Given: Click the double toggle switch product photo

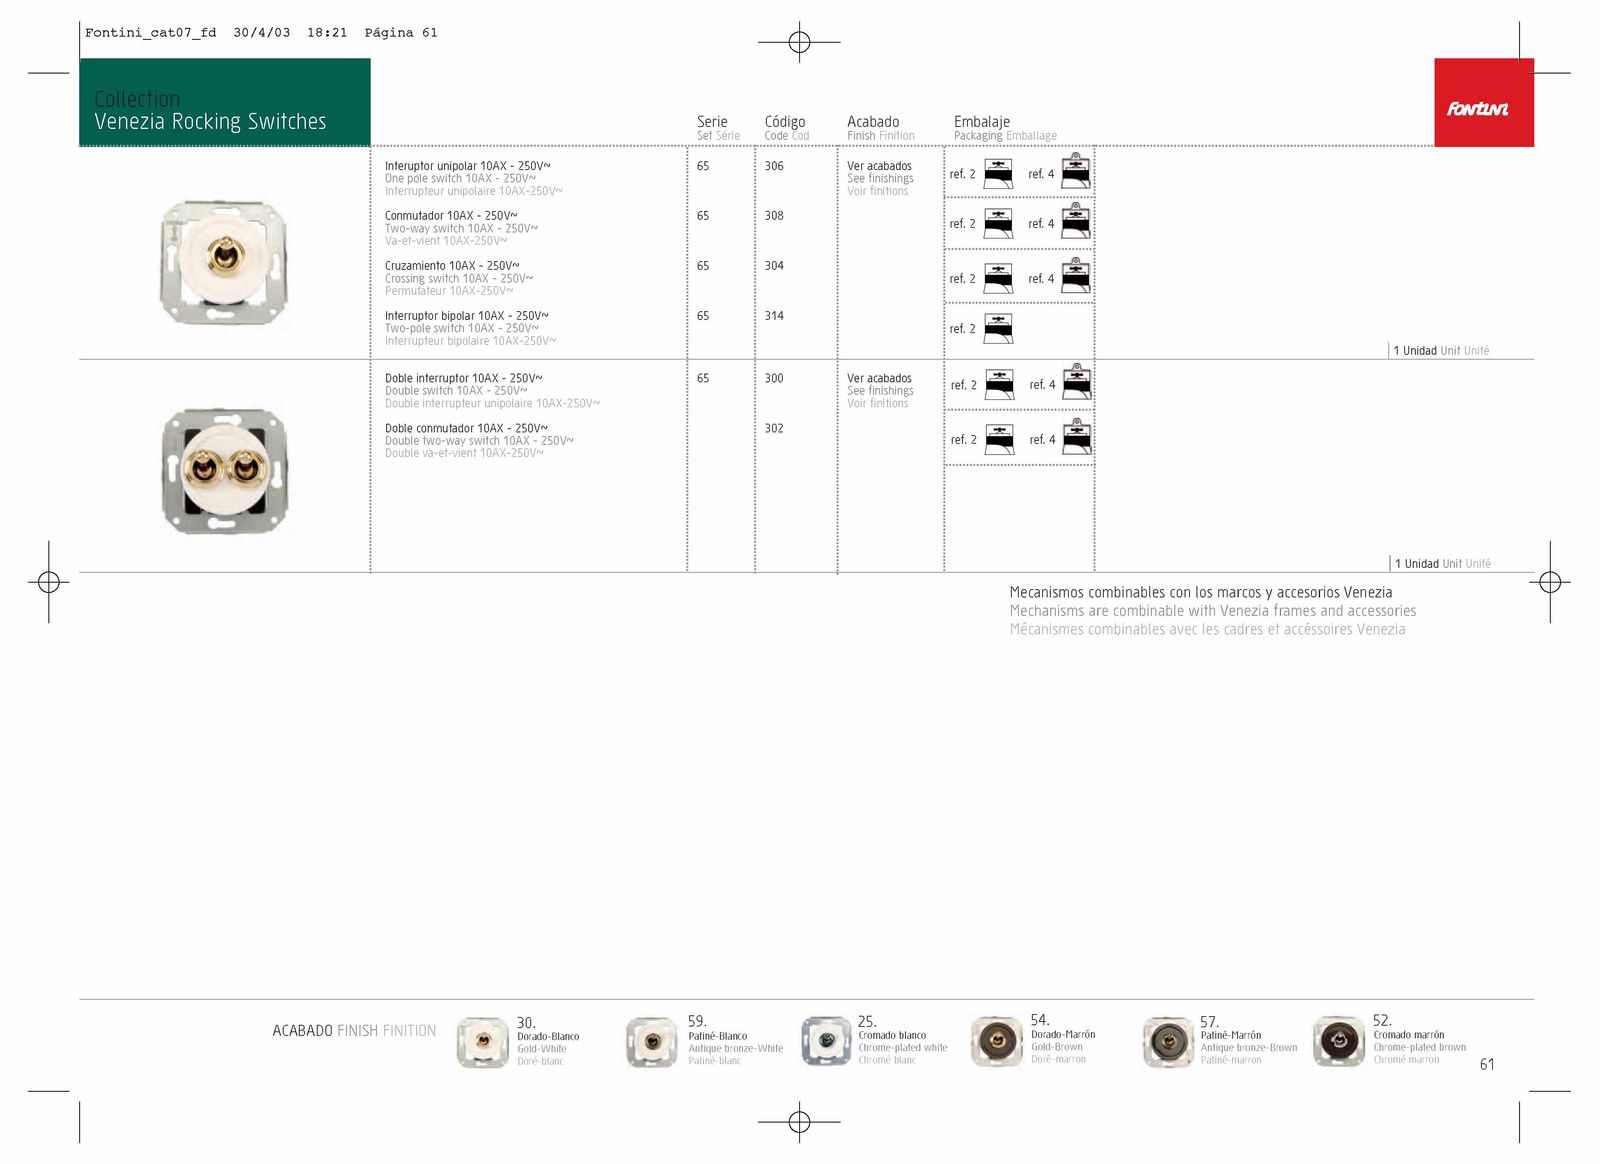Looking at the screenshot, I should 225,471.
